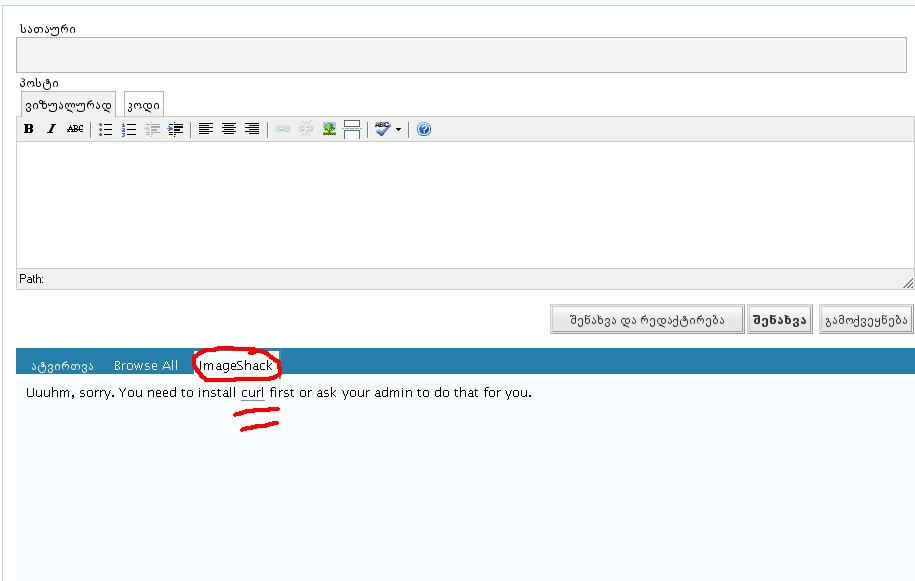Click the outdent icon
This screenshot has width=915, height=581.
tap(152, 129)
